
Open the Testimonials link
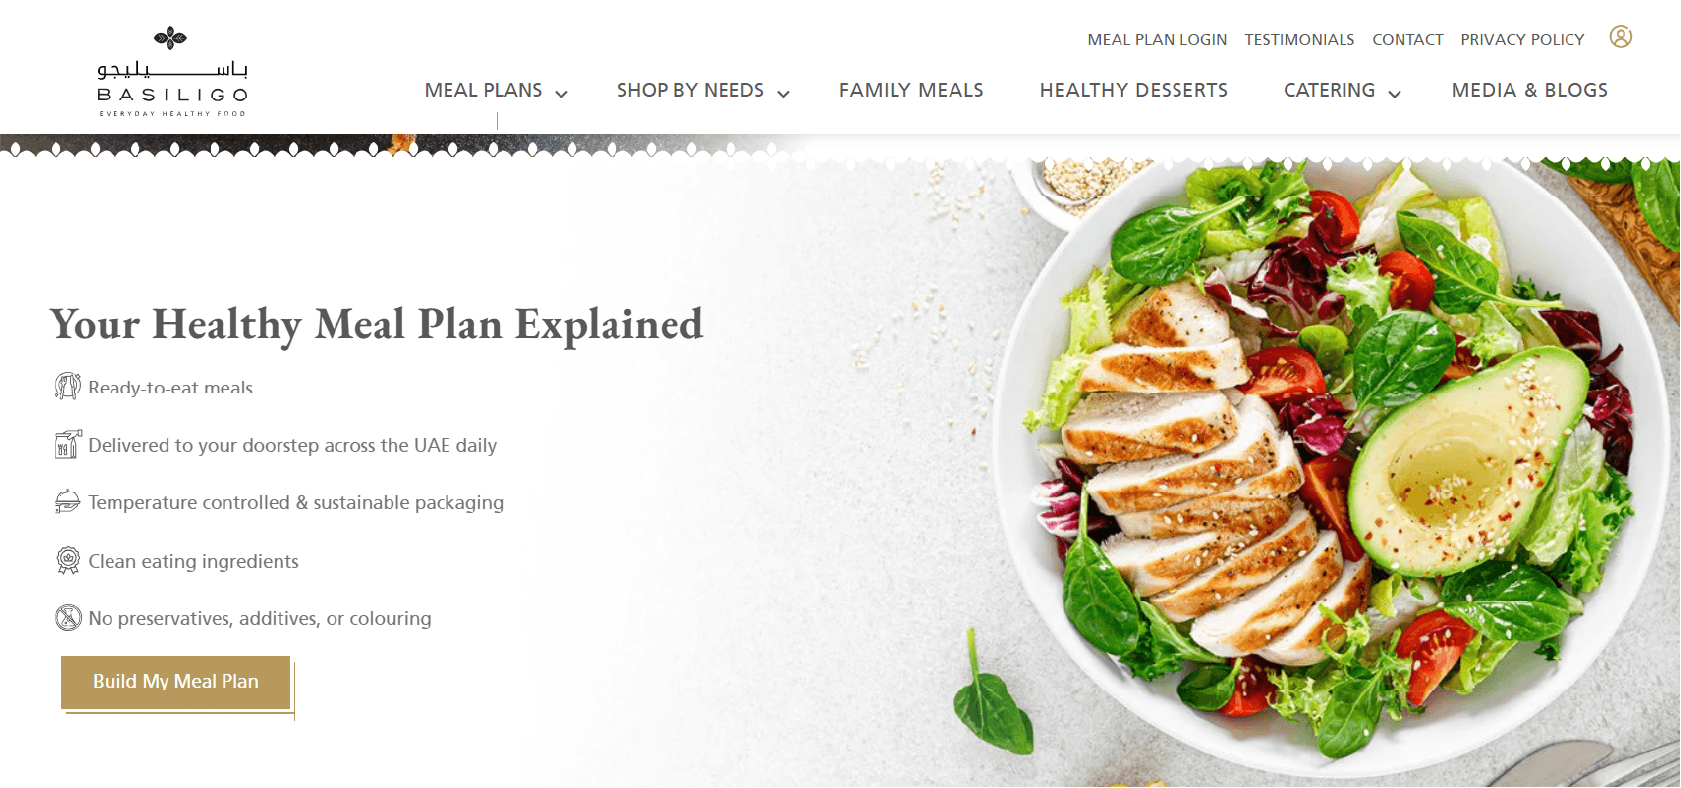point(1299,40)
